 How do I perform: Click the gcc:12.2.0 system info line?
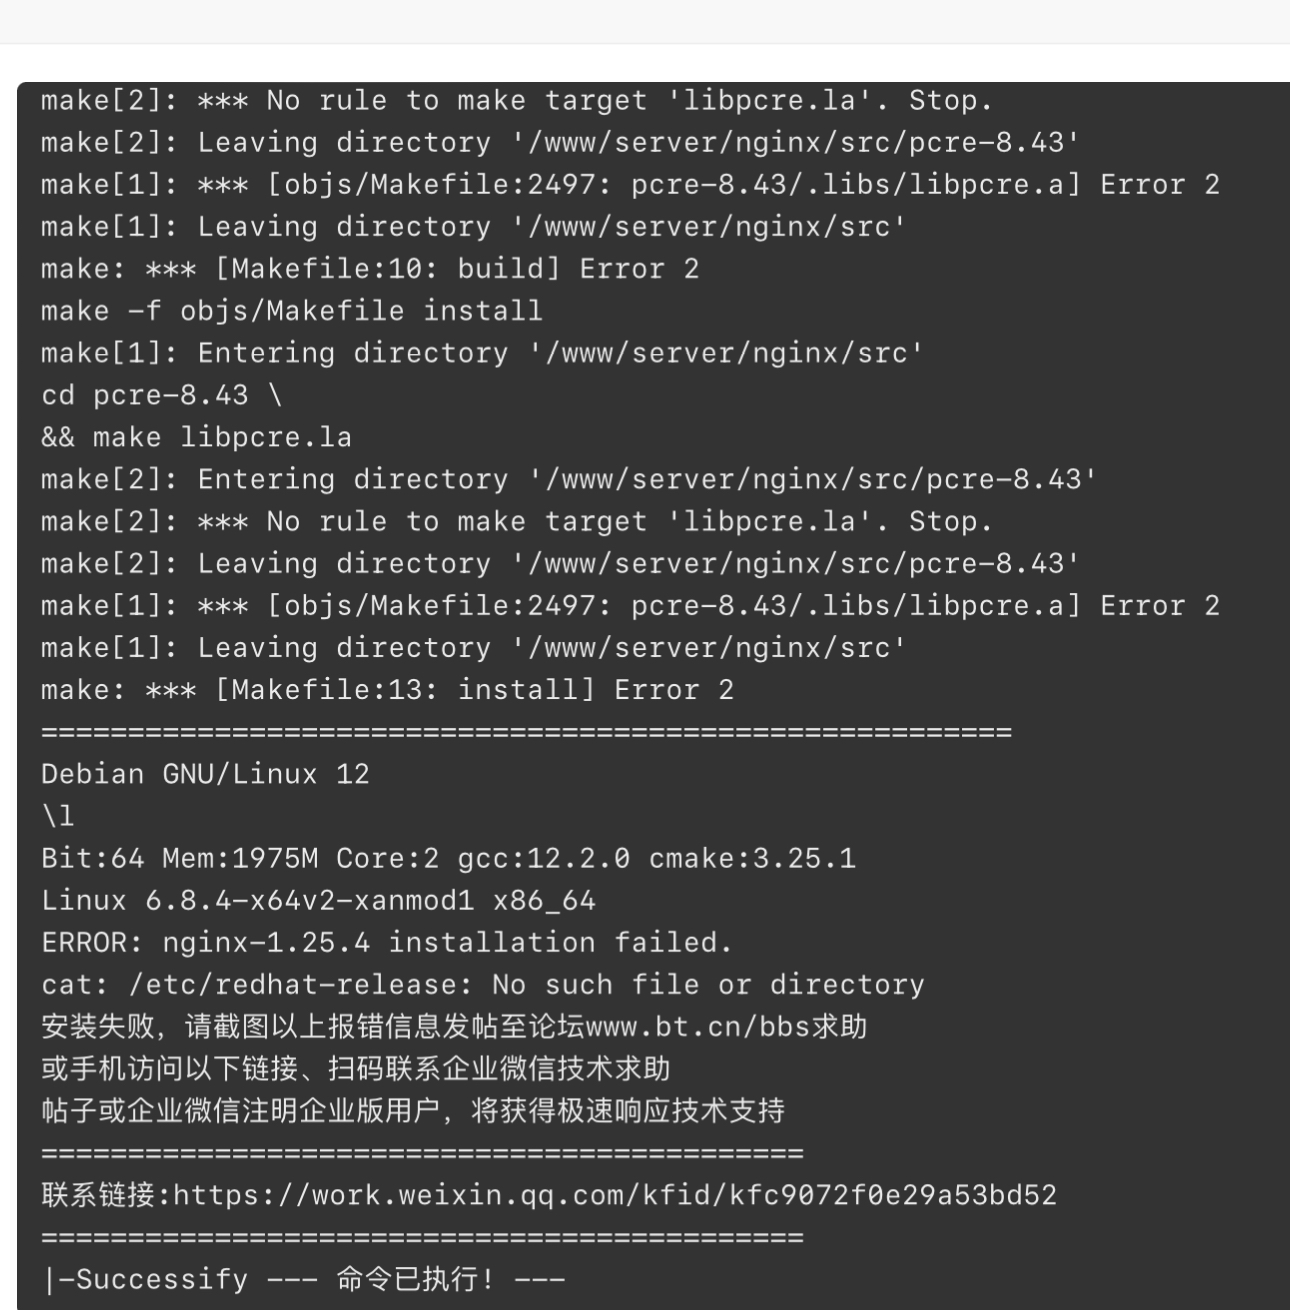(448, 858)
